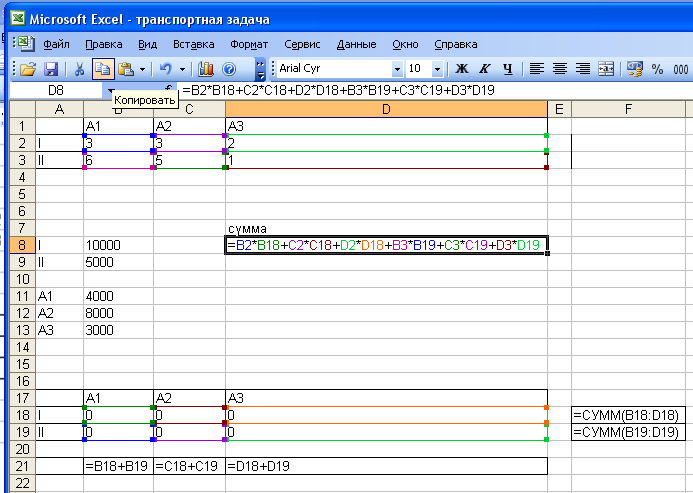Image resolution: width=693 pixels, height=493 pixels.
Task: Open the Вид menu
Action: [147, 44]
